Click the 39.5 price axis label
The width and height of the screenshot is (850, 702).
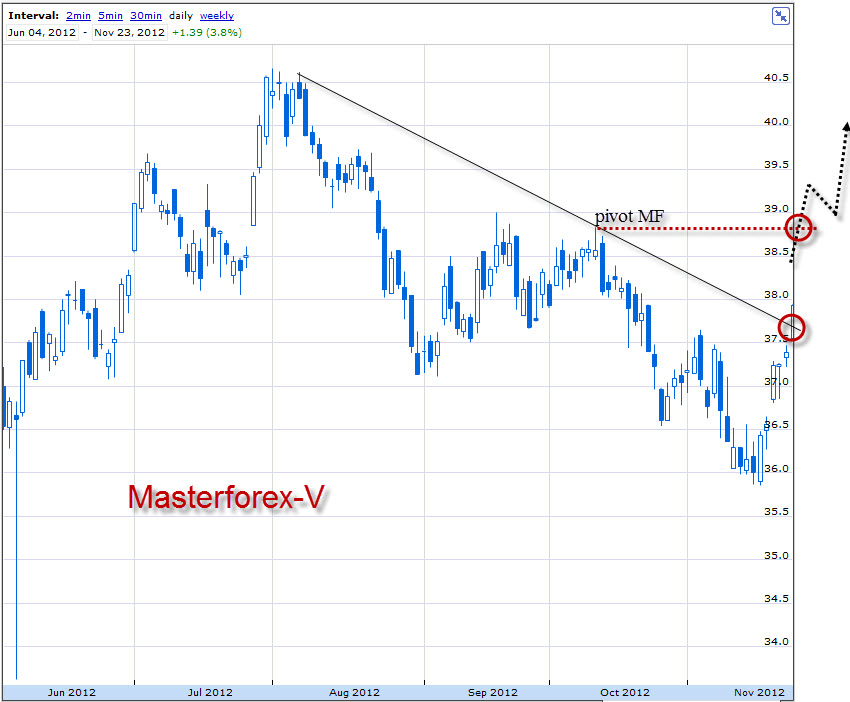click(x=776, y=164)
